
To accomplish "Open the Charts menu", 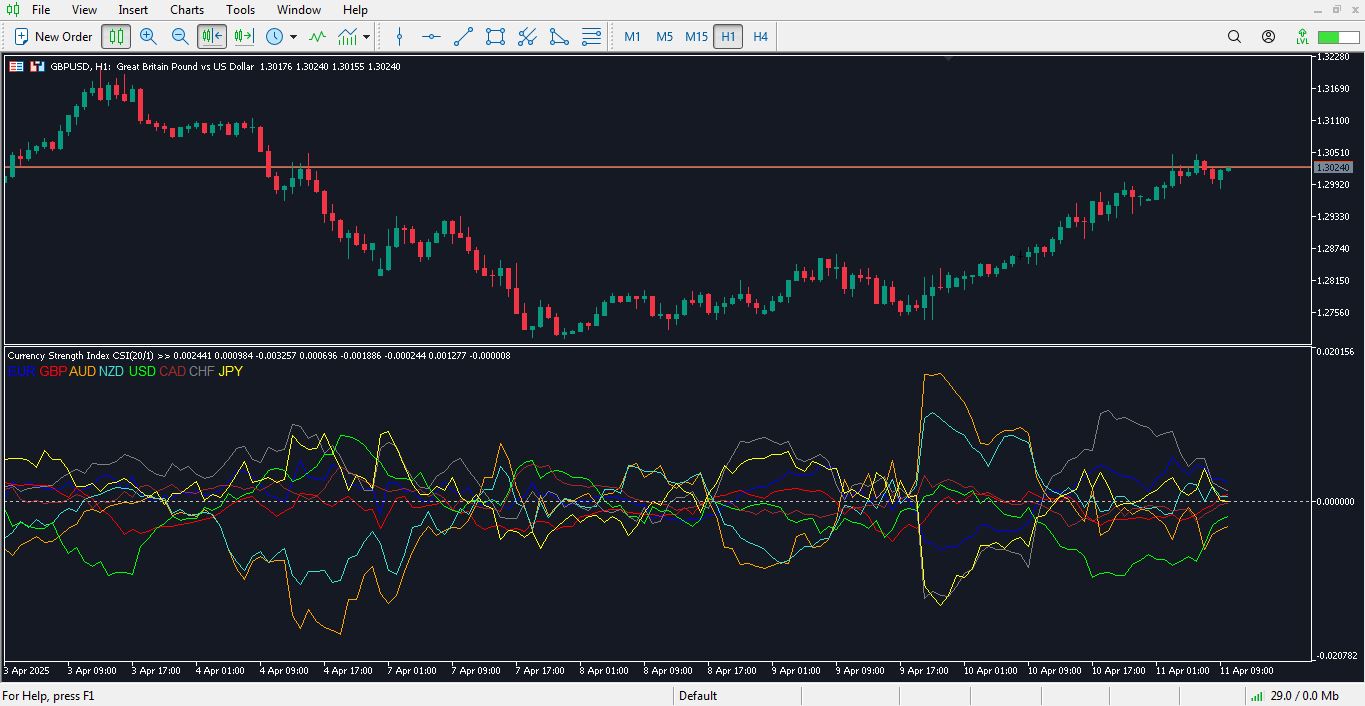I will pos(186,10).
